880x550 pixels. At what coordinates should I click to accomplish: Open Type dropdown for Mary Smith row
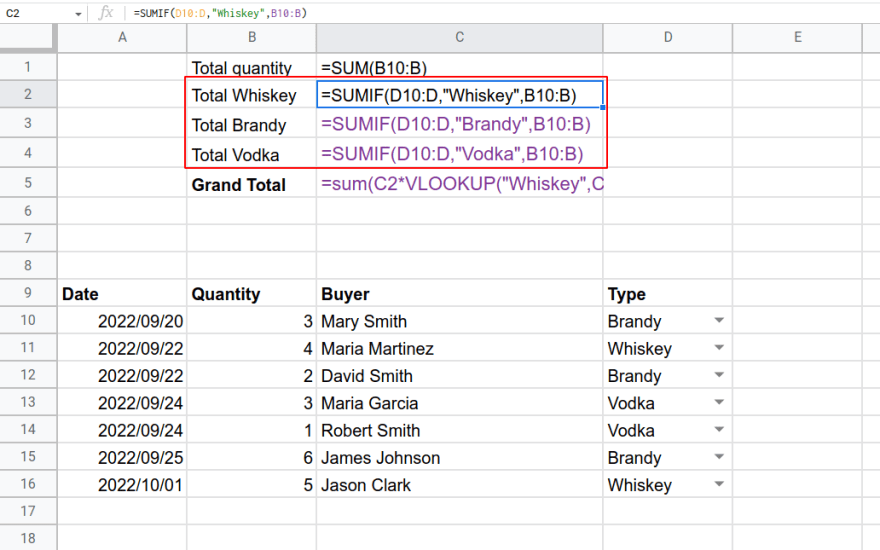coord(719,320)
